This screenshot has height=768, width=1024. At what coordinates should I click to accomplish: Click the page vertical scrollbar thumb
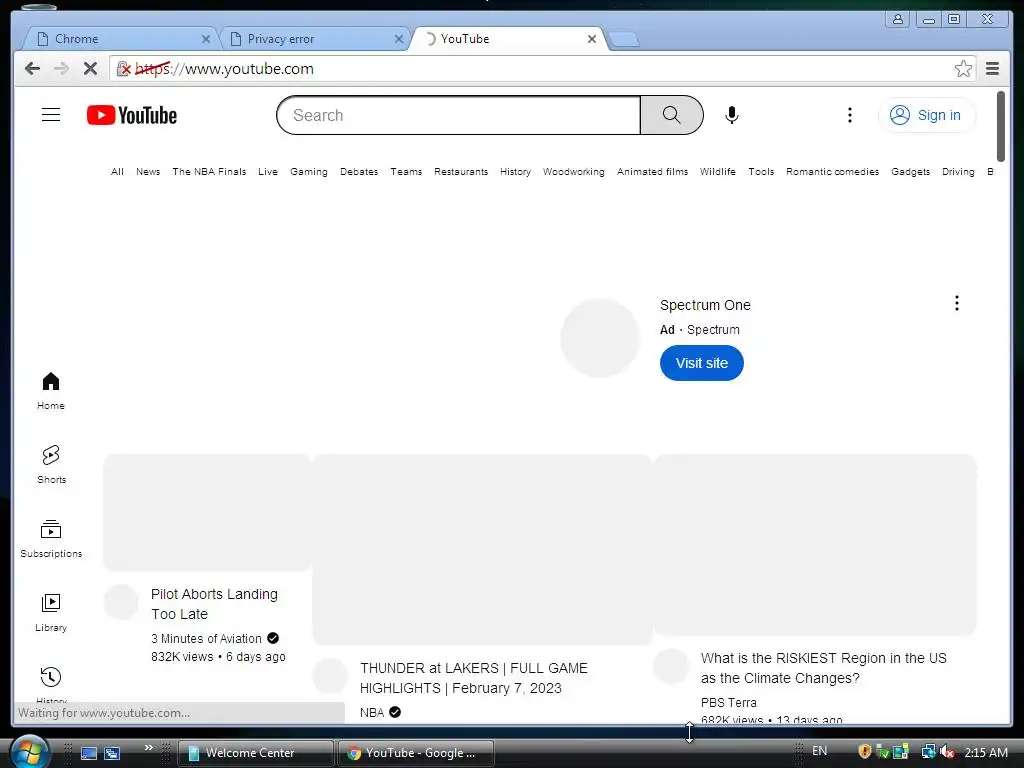pos(1000,126)
